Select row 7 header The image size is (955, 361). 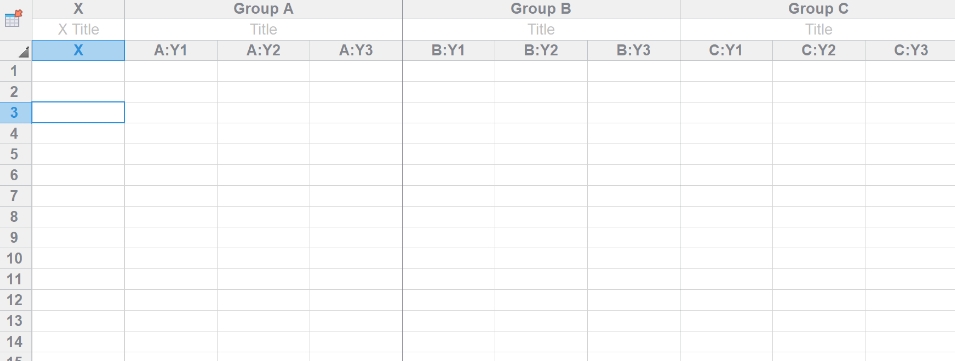[16, 196]
